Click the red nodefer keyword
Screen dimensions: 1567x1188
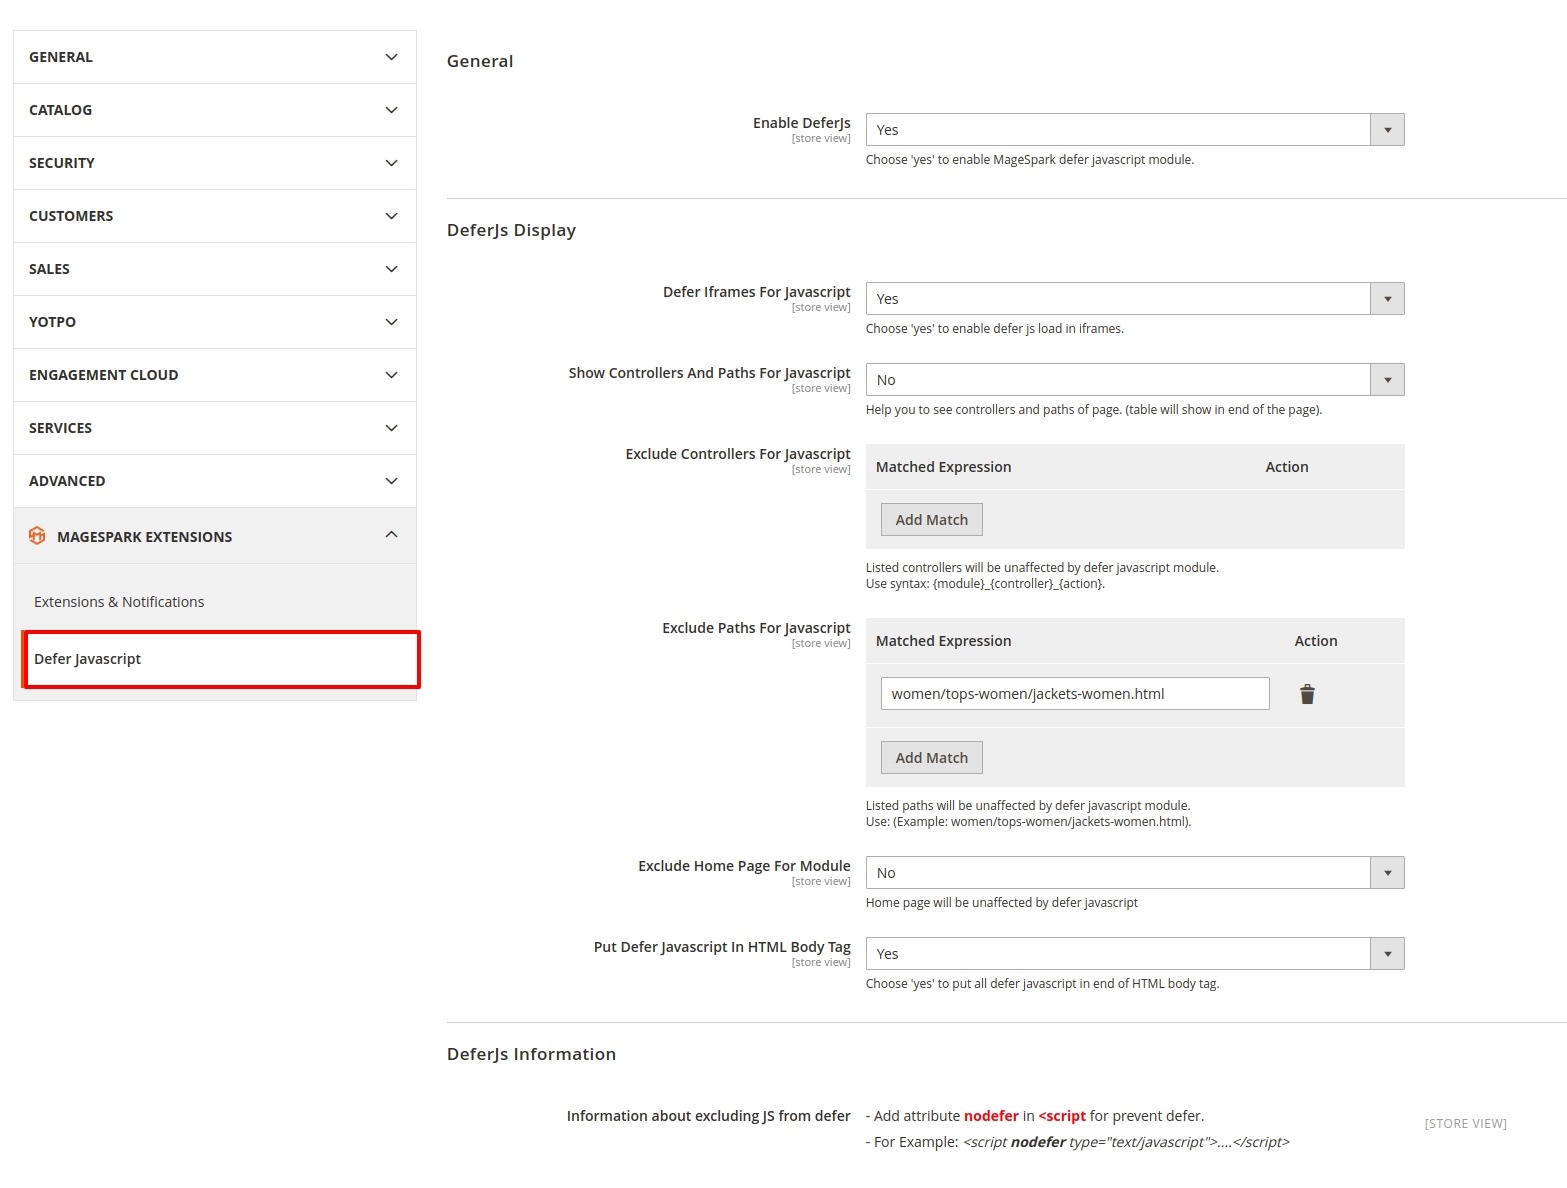coord(991,1116)
